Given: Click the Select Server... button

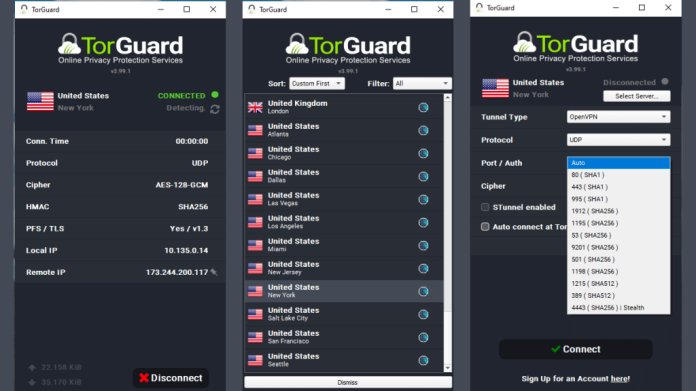Looking at the screenshot, I should point(637,96).
